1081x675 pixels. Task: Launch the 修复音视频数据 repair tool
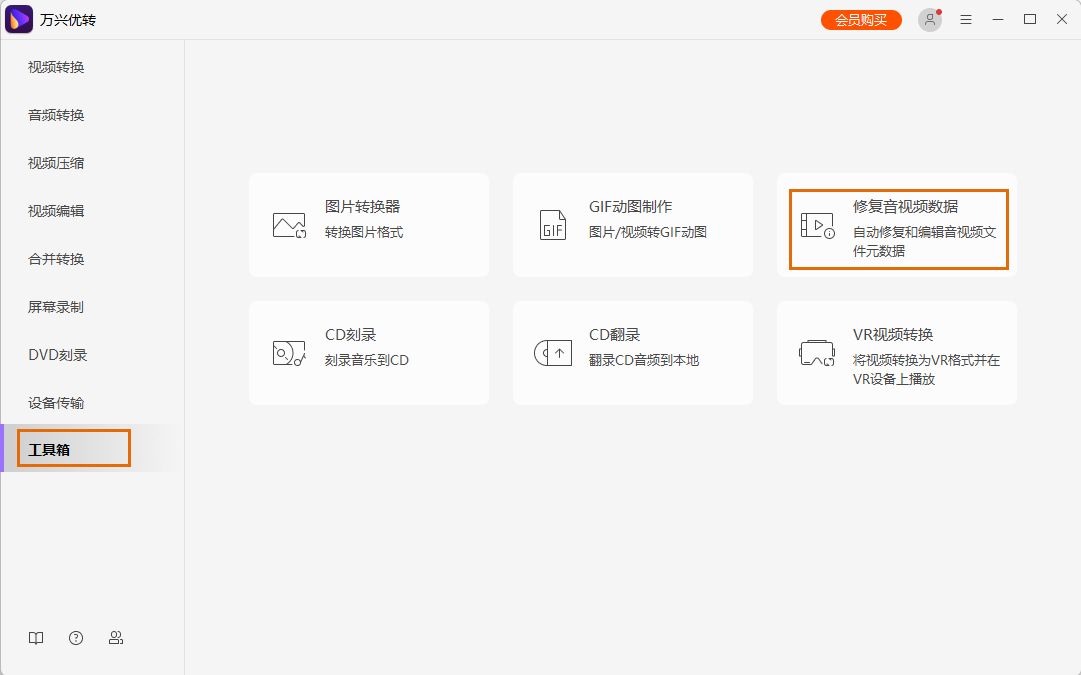coord(896,228)
